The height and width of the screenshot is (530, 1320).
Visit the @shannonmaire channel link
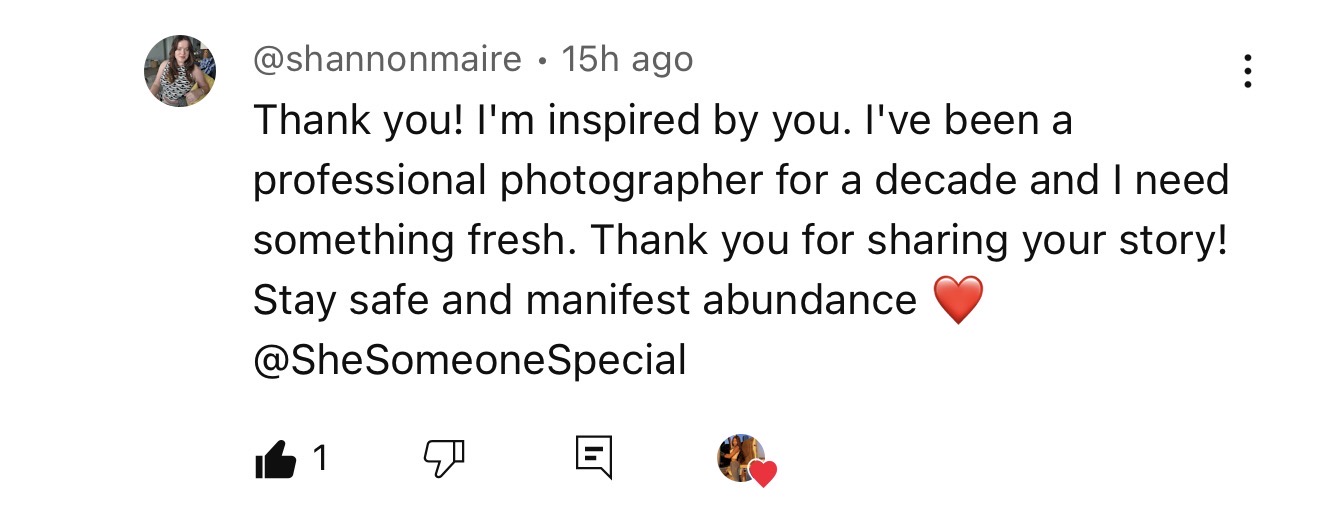tap(388, 60)
